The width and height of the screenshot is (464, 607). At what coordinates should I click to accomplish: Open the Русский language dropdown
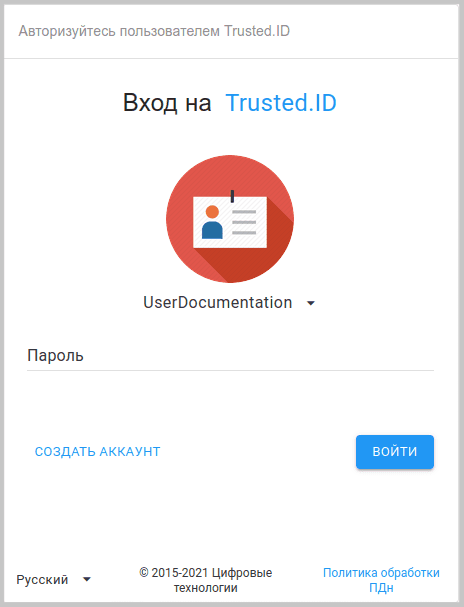[x=53, y=580]
